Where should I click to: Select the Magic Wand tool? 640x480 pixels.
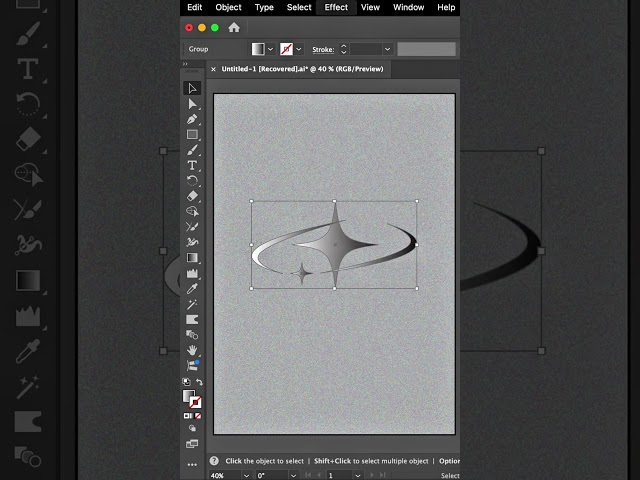[x=192, y=304]
